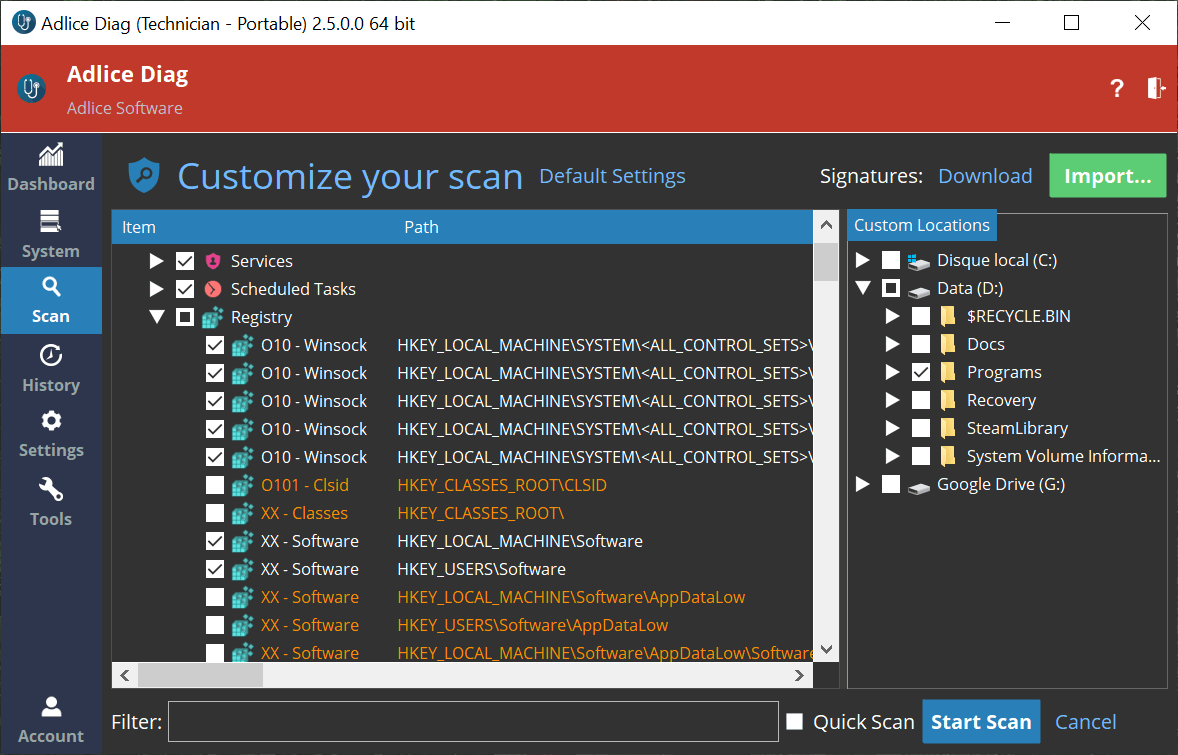
Task: Open the Tools wrench icon
Action: pos(50,490)
